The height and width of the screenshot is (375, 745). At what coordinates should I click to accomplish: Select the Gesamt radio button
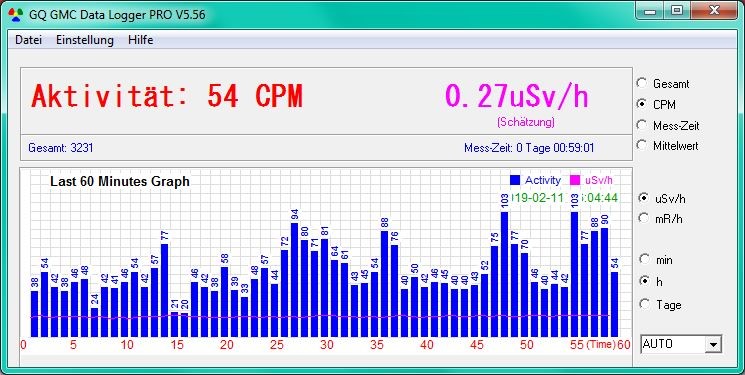click(x=641, y=83)
